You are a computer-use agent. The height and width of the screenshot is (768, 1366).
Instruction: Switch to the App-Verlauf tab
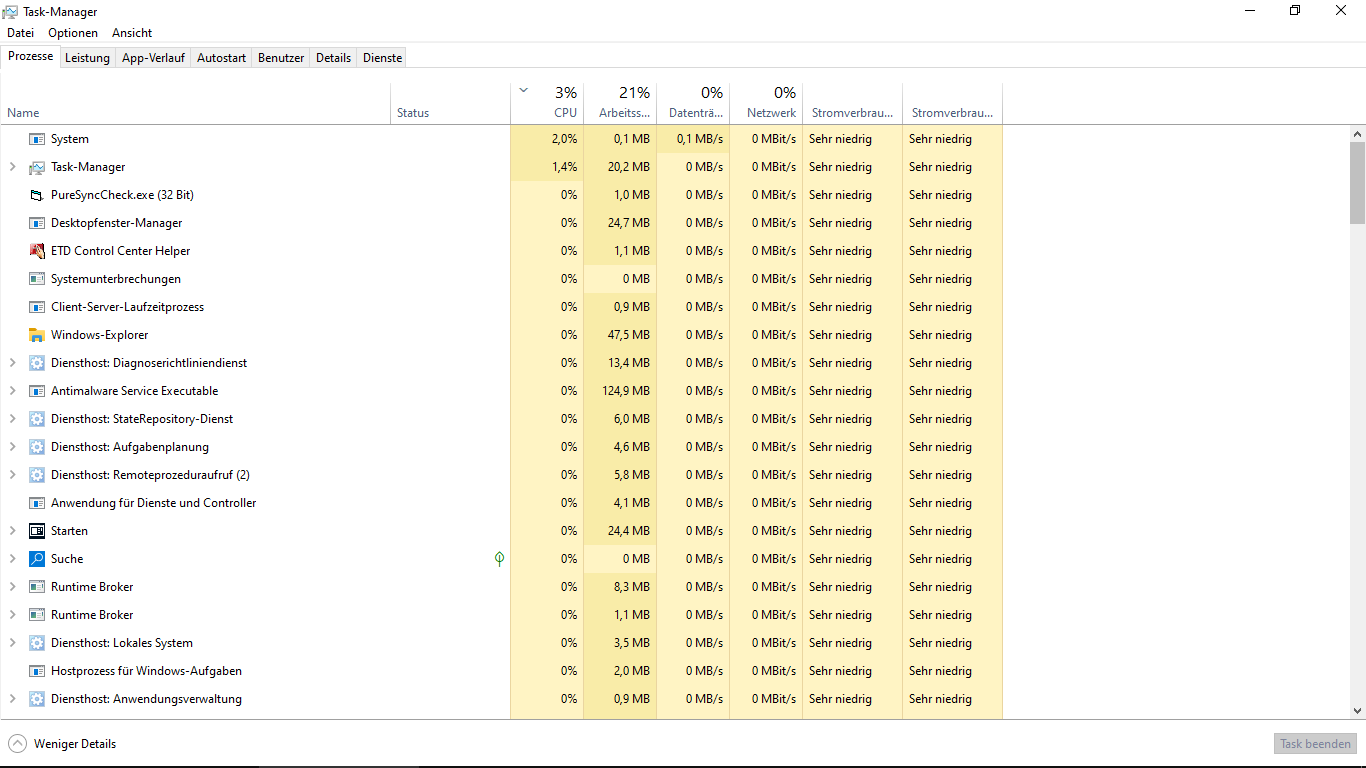coord(153,58)
